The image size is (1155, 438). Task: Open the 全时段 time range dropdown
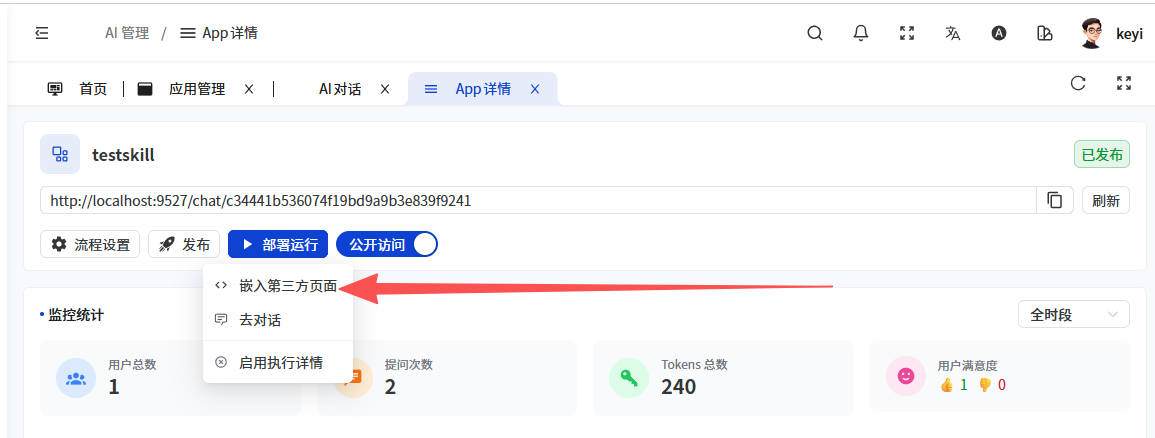1073,314
